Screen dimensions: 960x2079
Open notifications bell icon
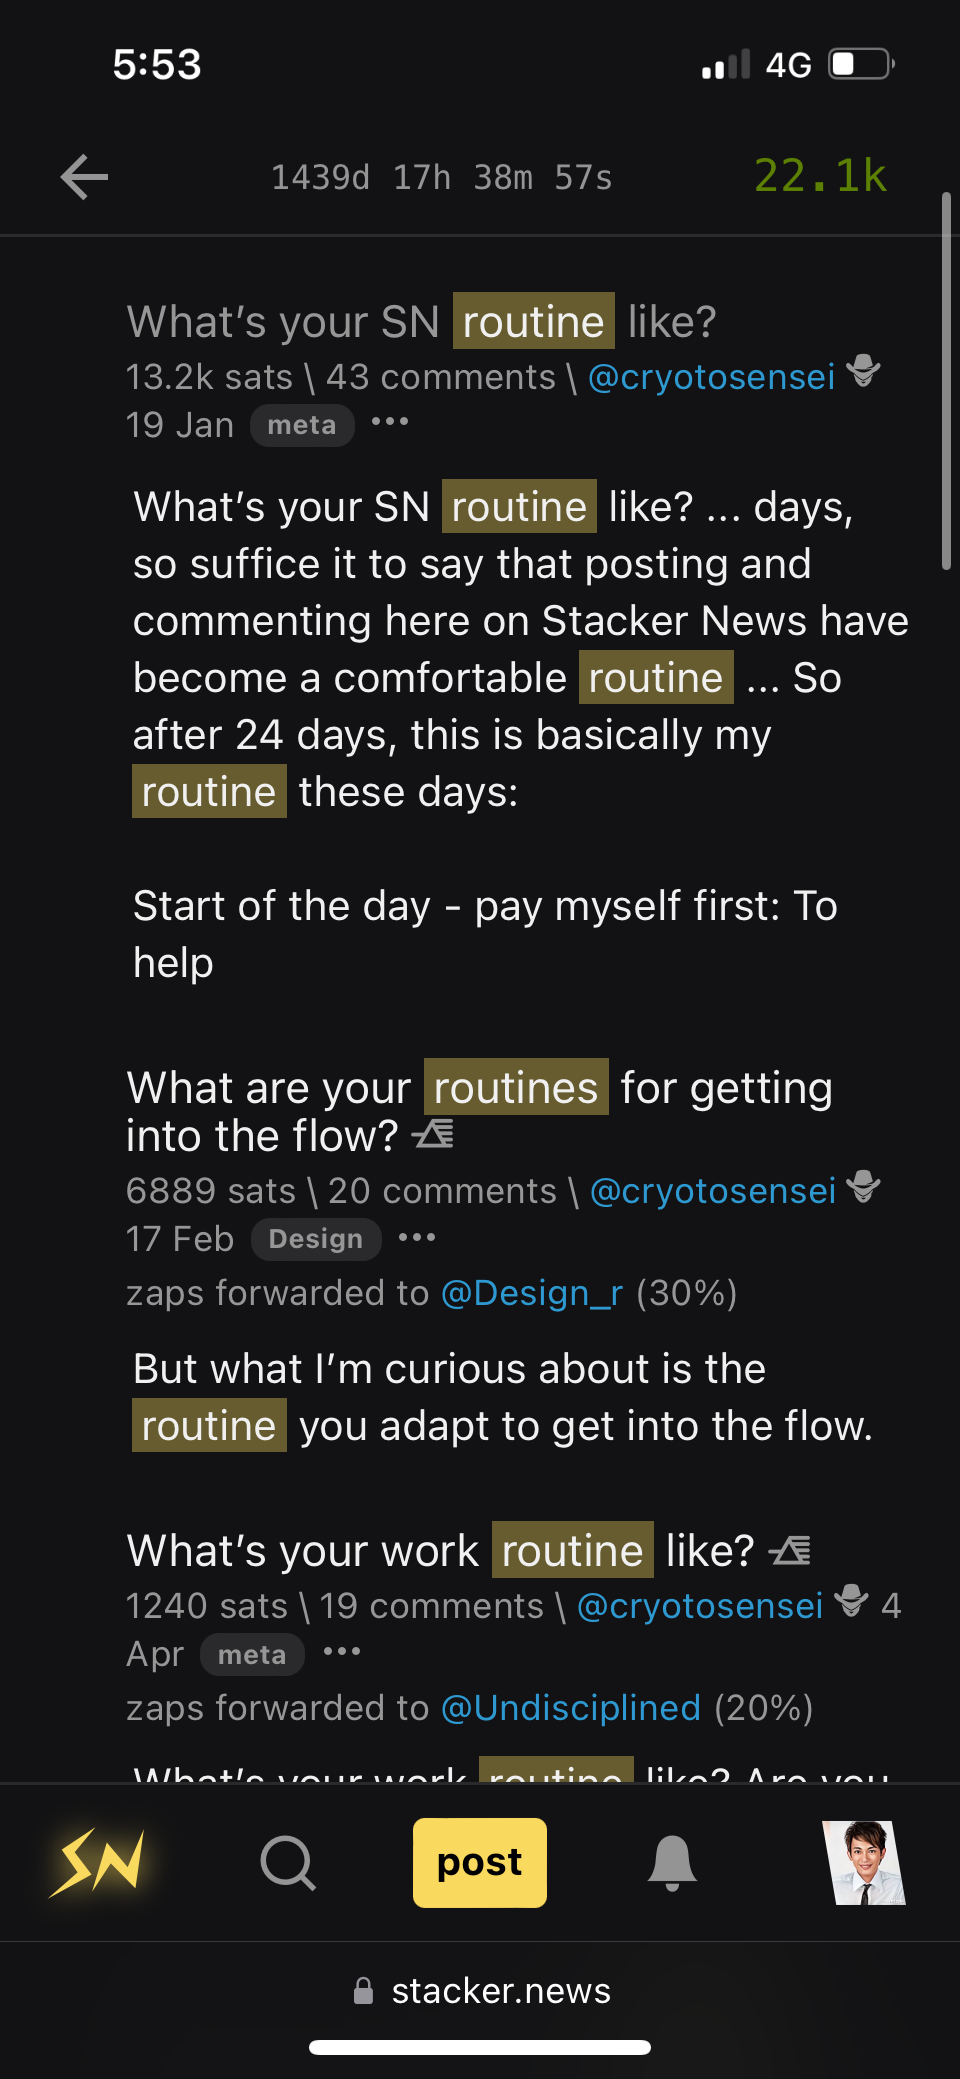click(x=672, y=1863)
